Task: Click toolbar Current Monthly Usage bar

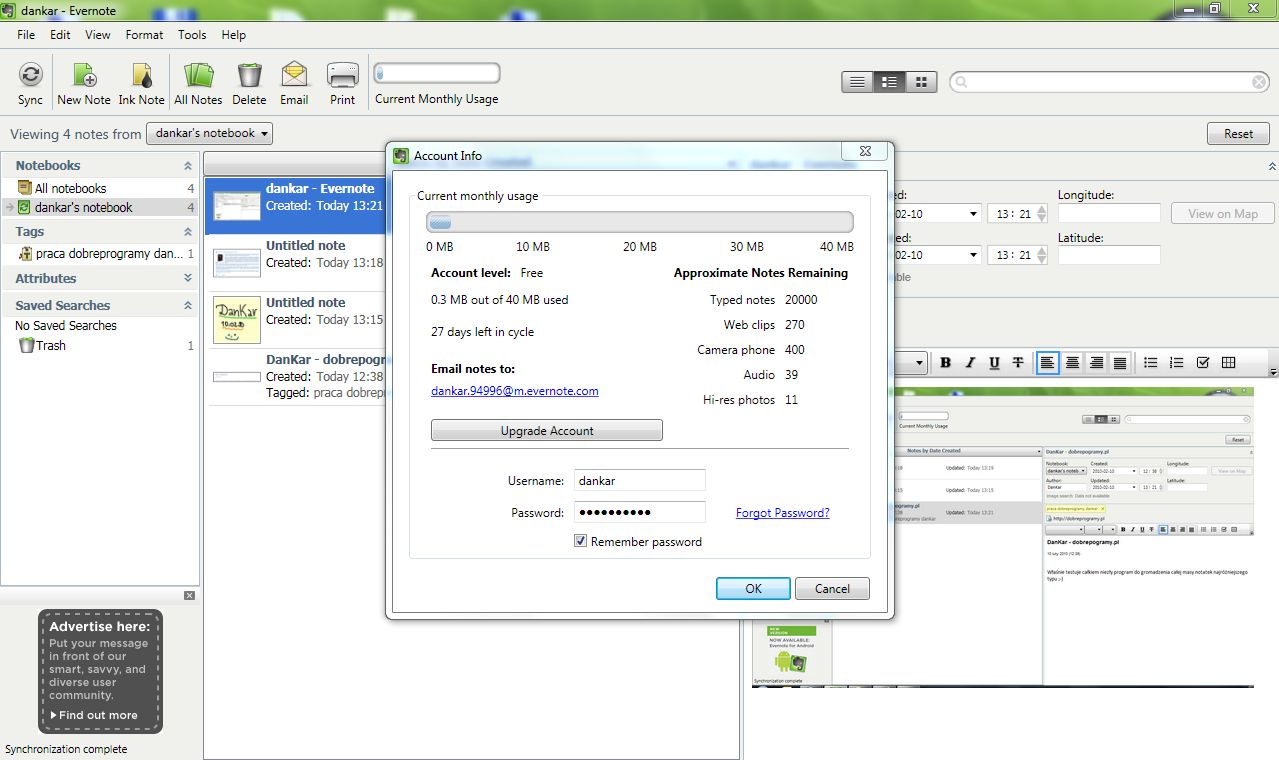Action: pyautogui.click(x=437, y=73)
